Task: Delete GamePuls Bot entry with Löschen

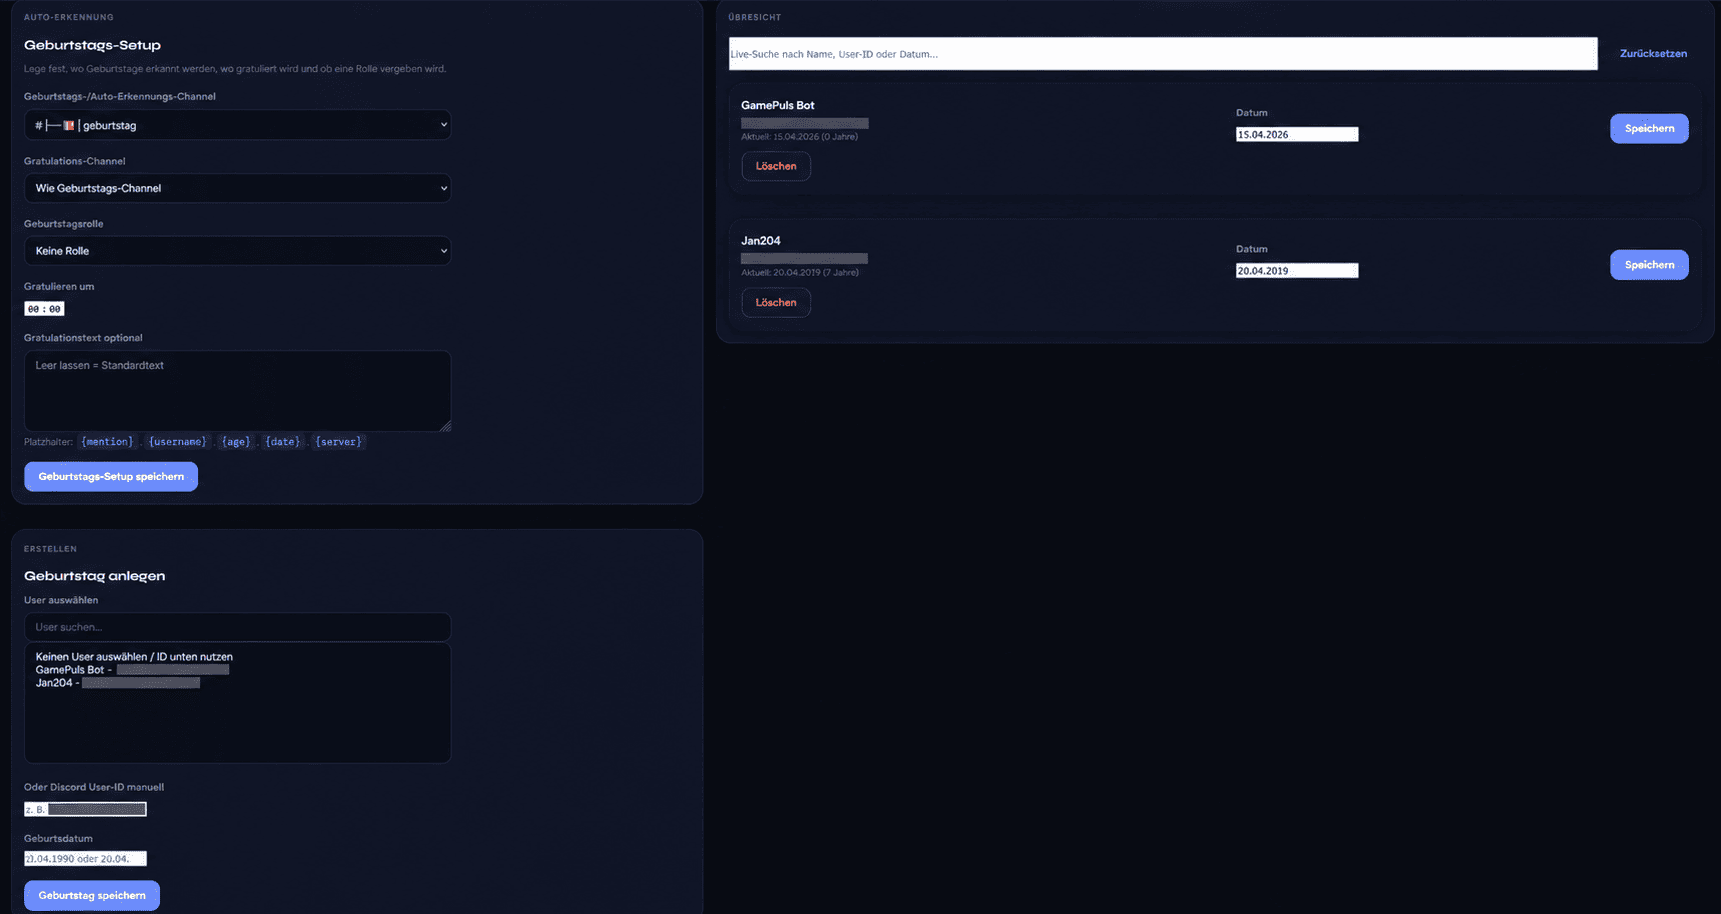Action: click(x=776, y=166)
